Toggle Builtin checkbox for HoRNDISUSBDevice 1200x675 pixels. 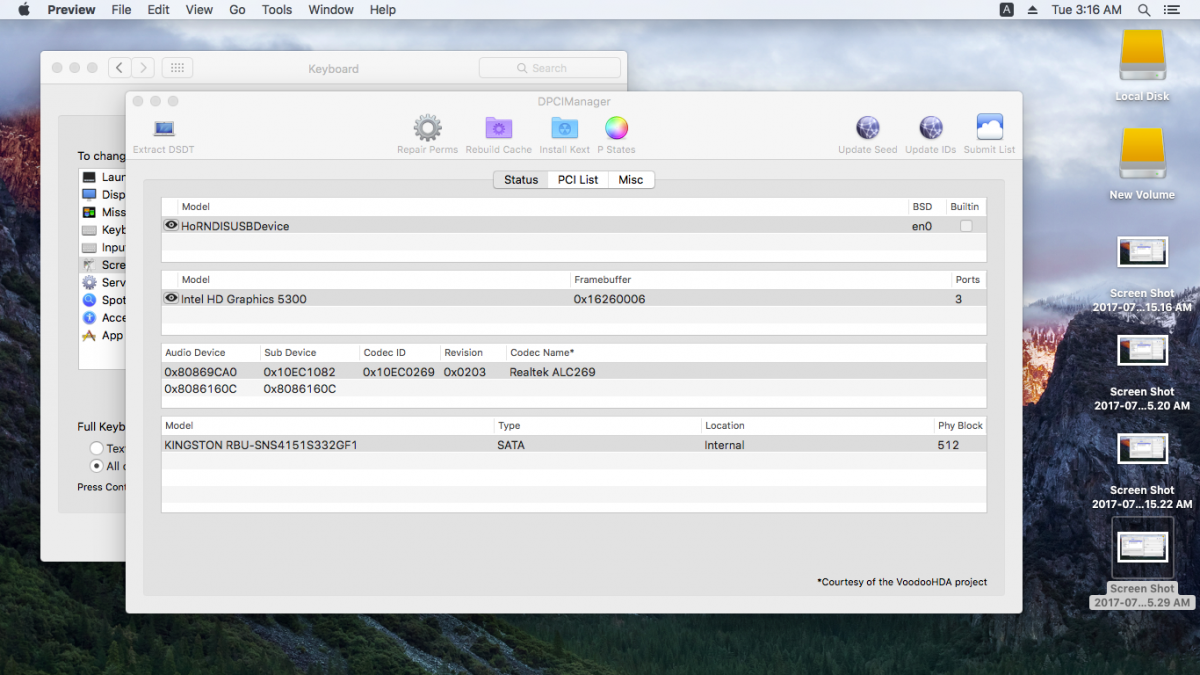966,226
